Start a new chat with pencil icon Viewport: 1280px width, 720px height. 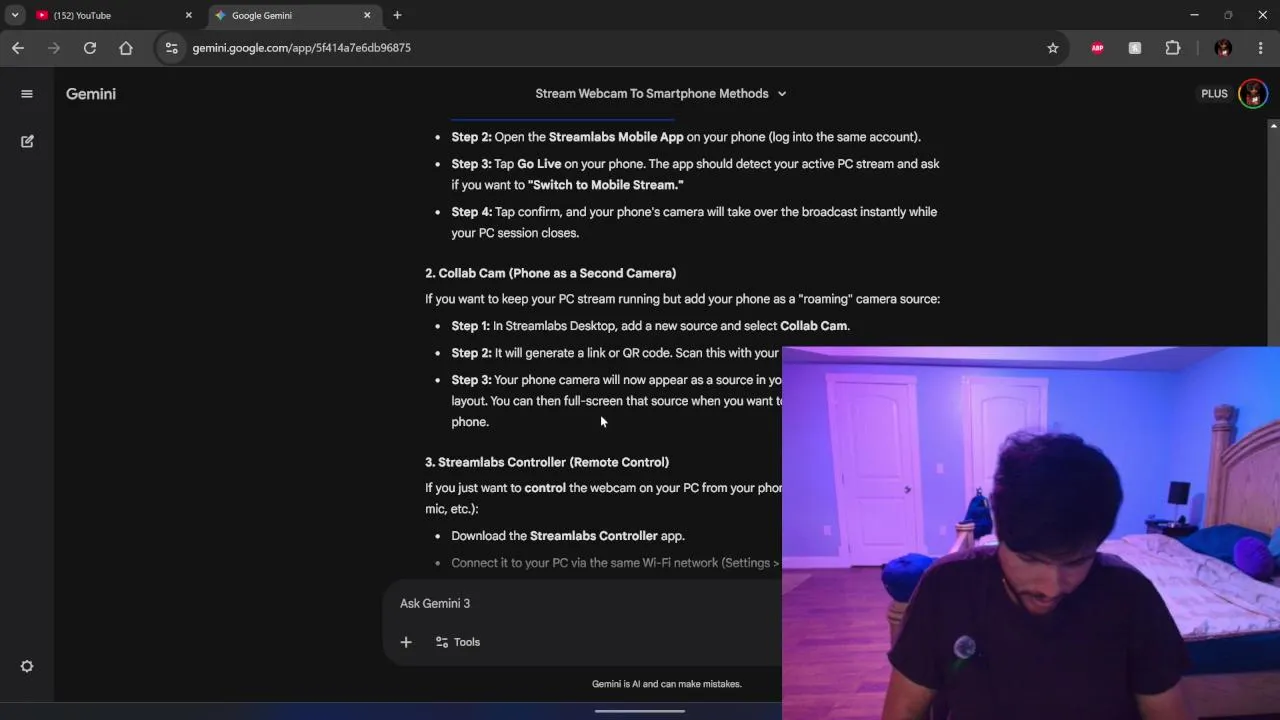click(x=27, y=142)
